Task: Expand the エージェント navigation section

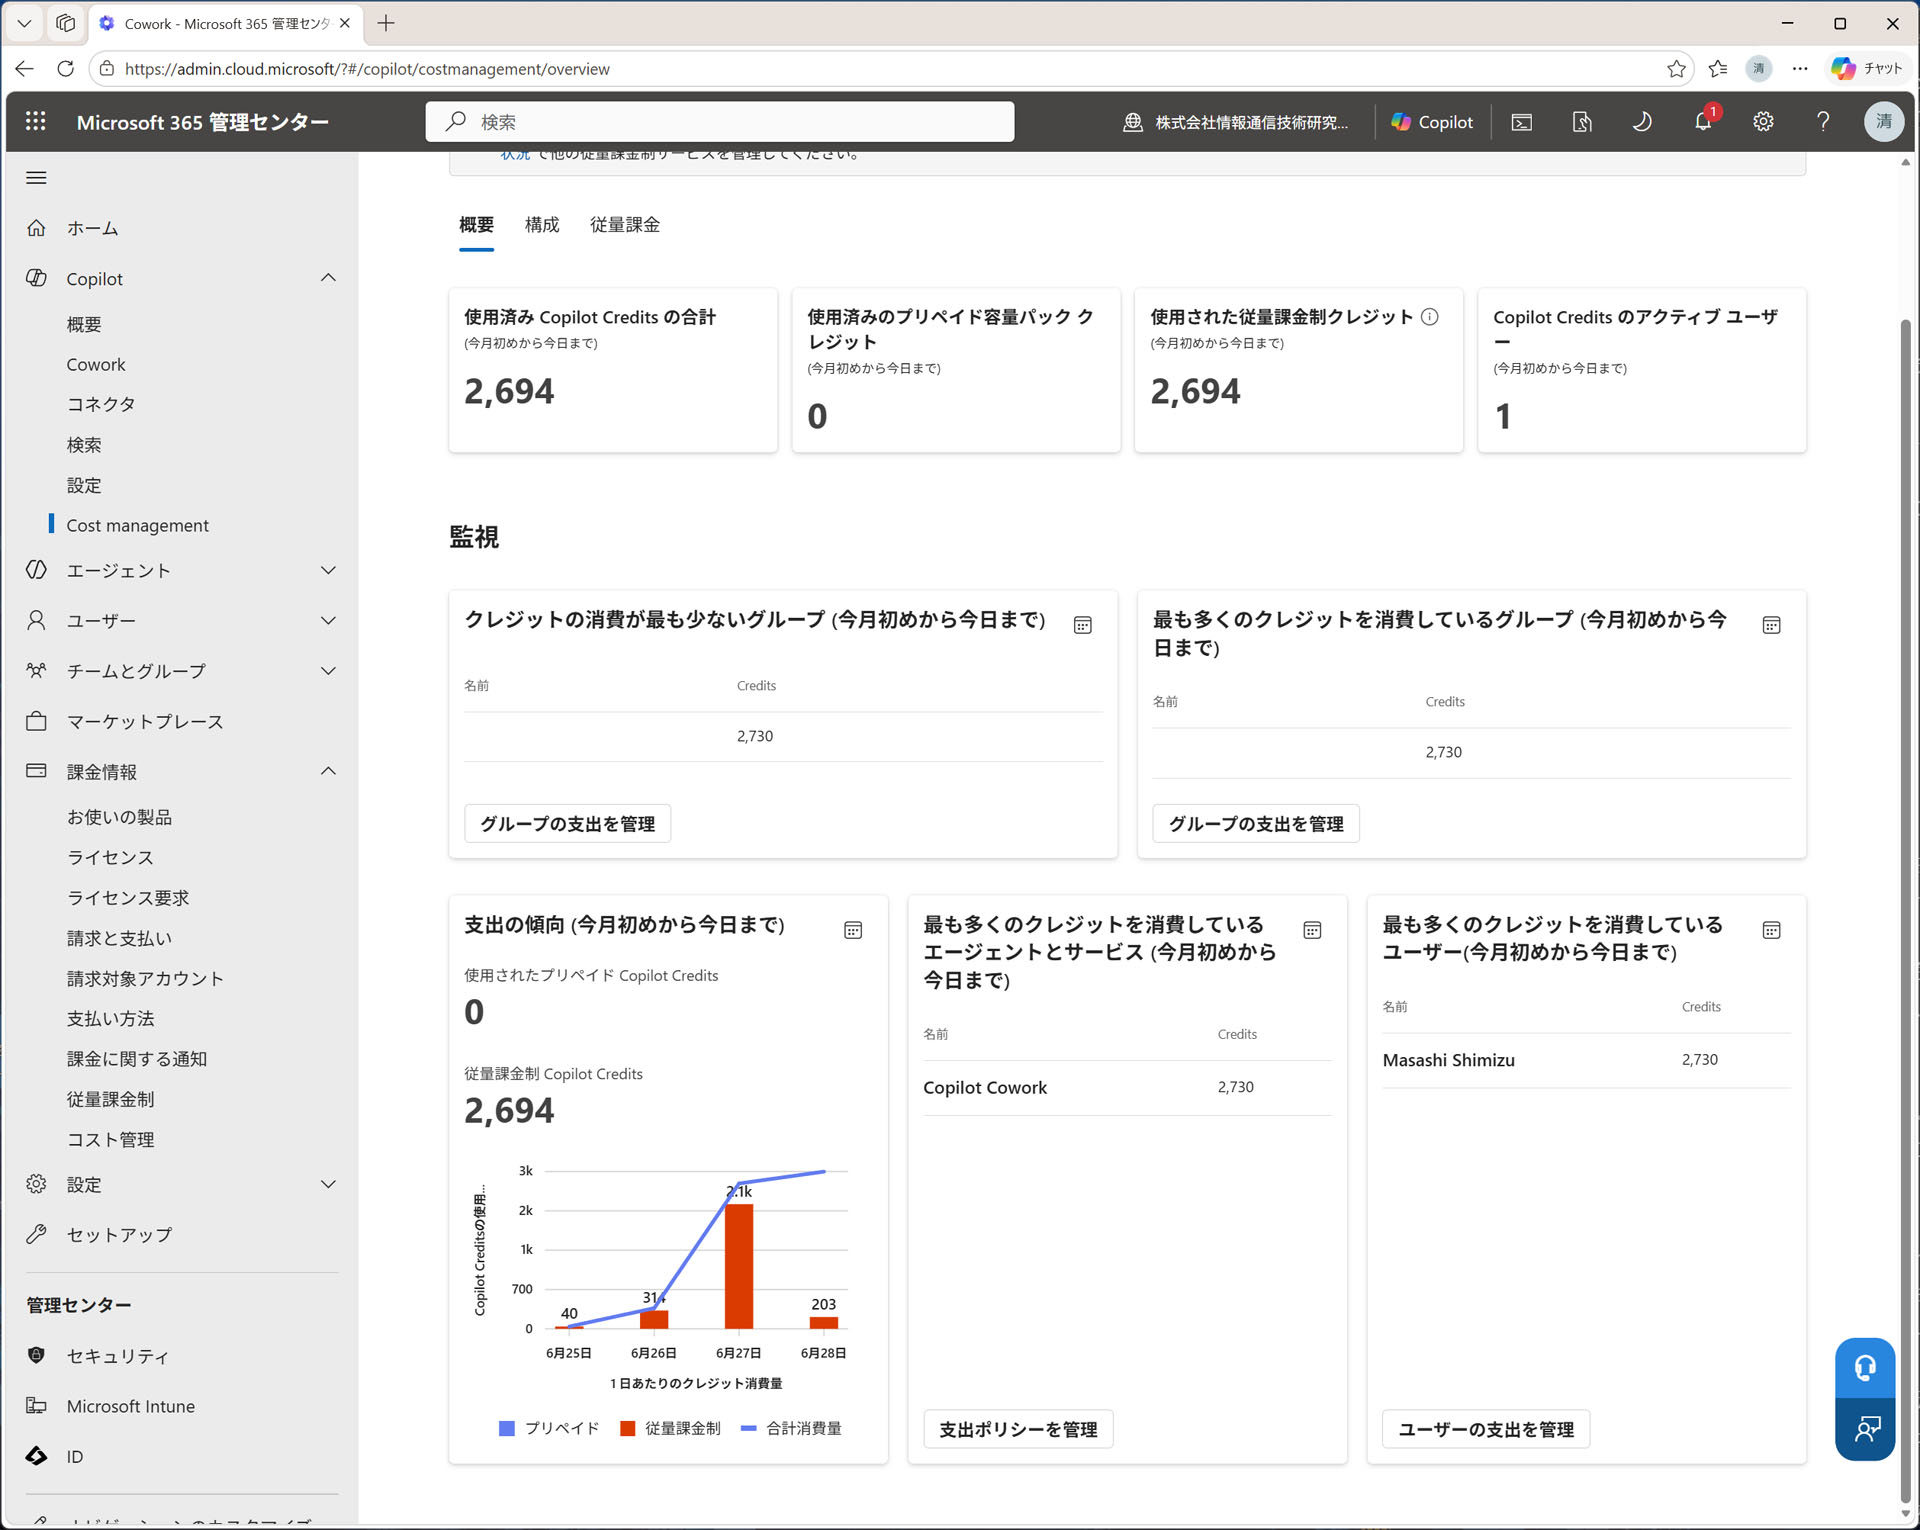Action: click(328, 570)
